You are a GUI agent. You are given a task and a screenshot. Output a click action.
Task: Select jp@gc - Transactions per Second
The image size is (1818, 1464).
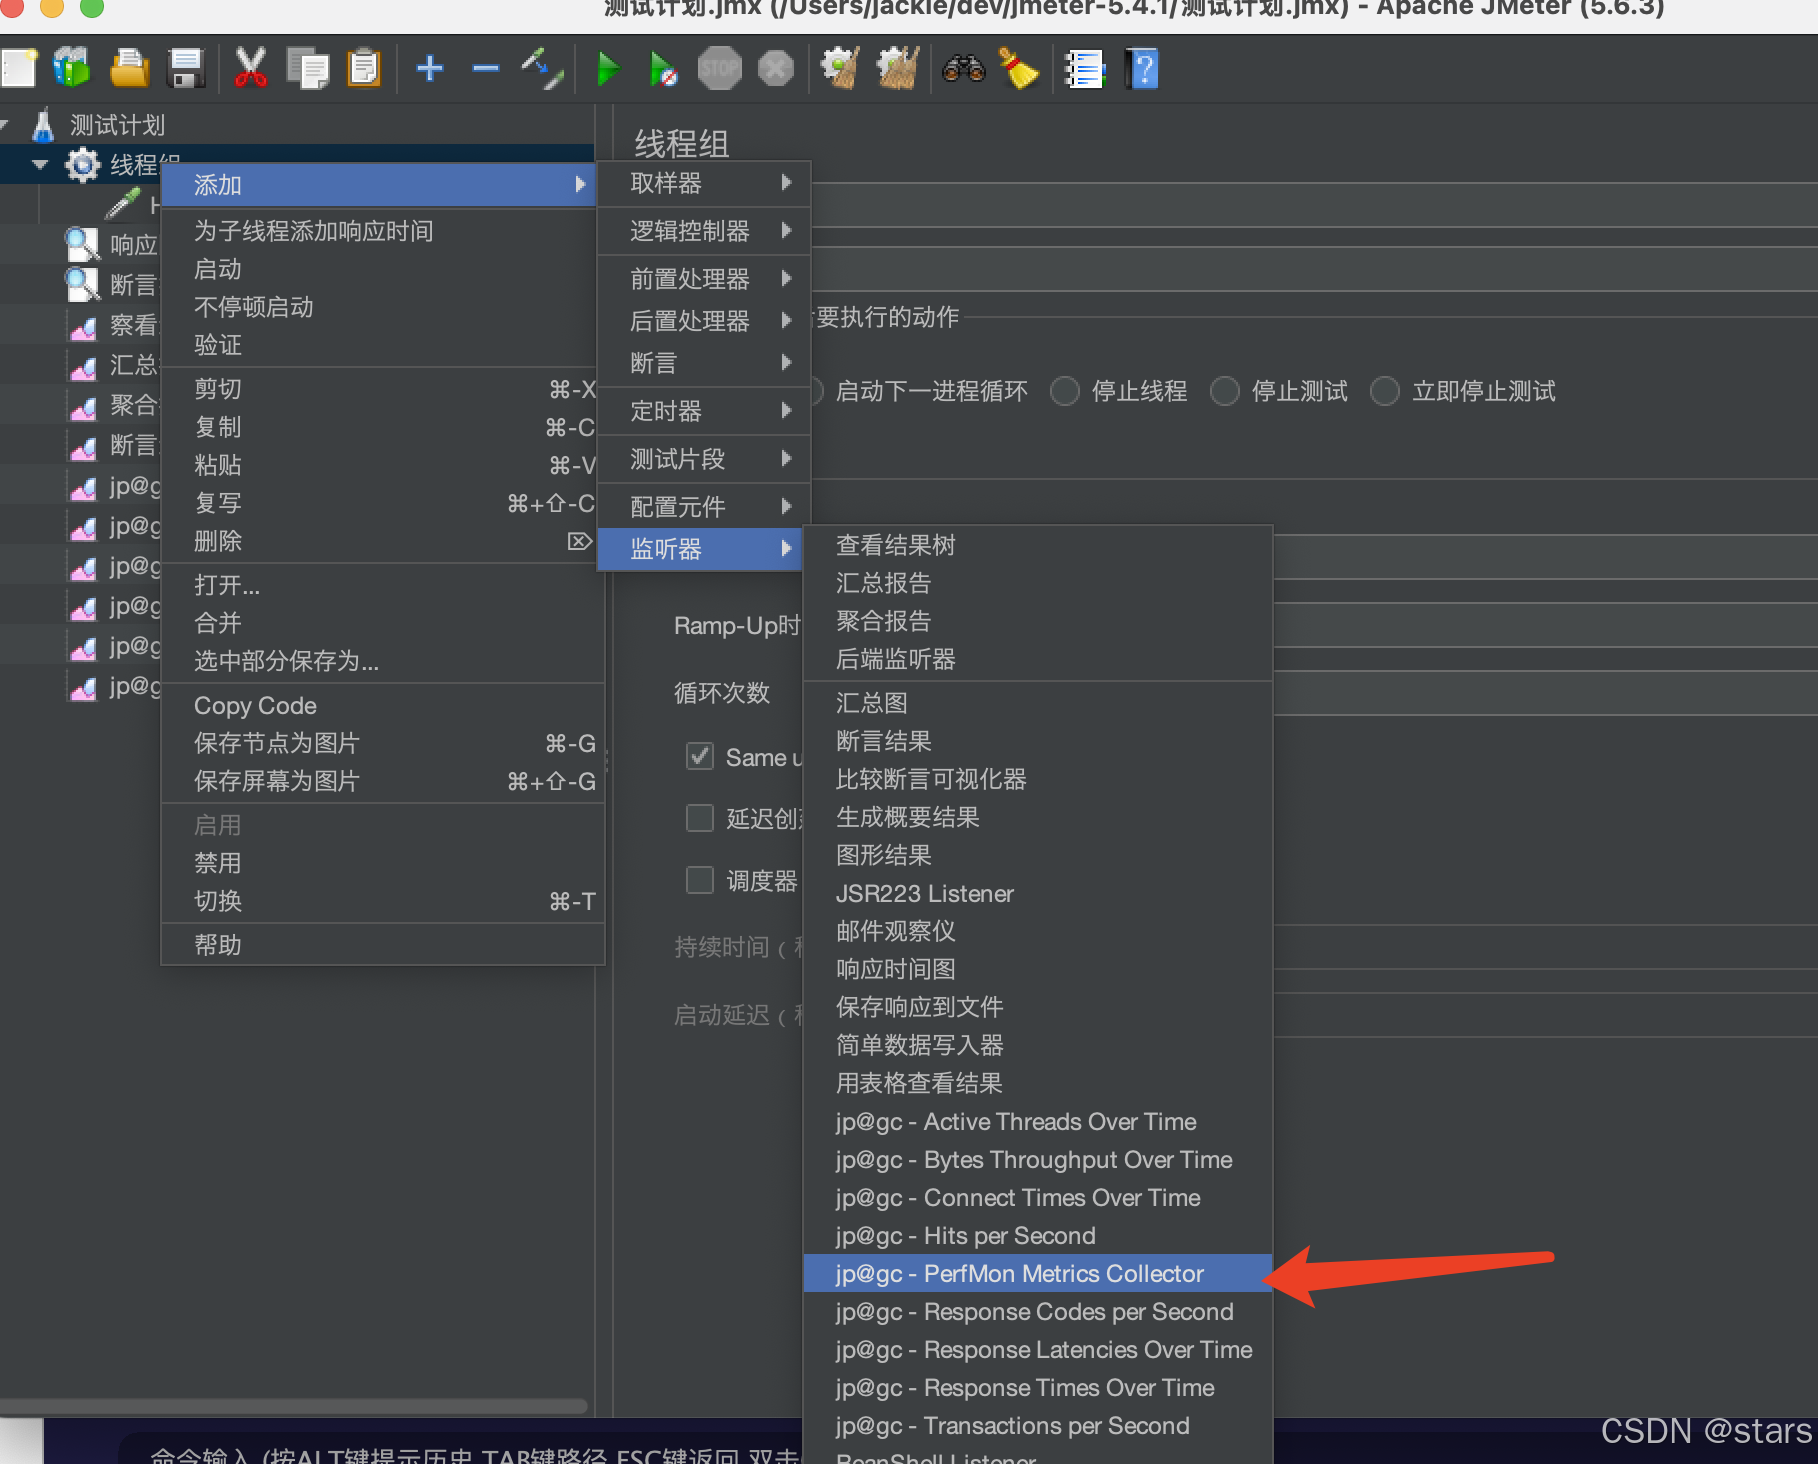tap(1038, 1425)
